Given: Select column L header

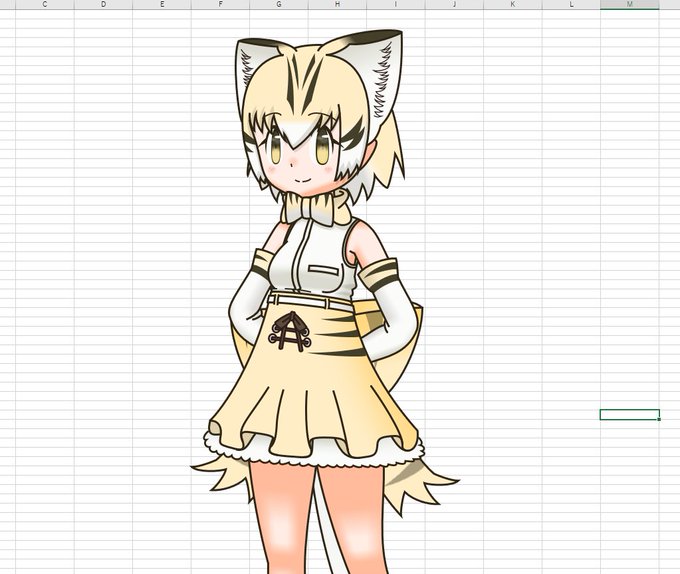Looking at the screenshot, I should 572,4.
